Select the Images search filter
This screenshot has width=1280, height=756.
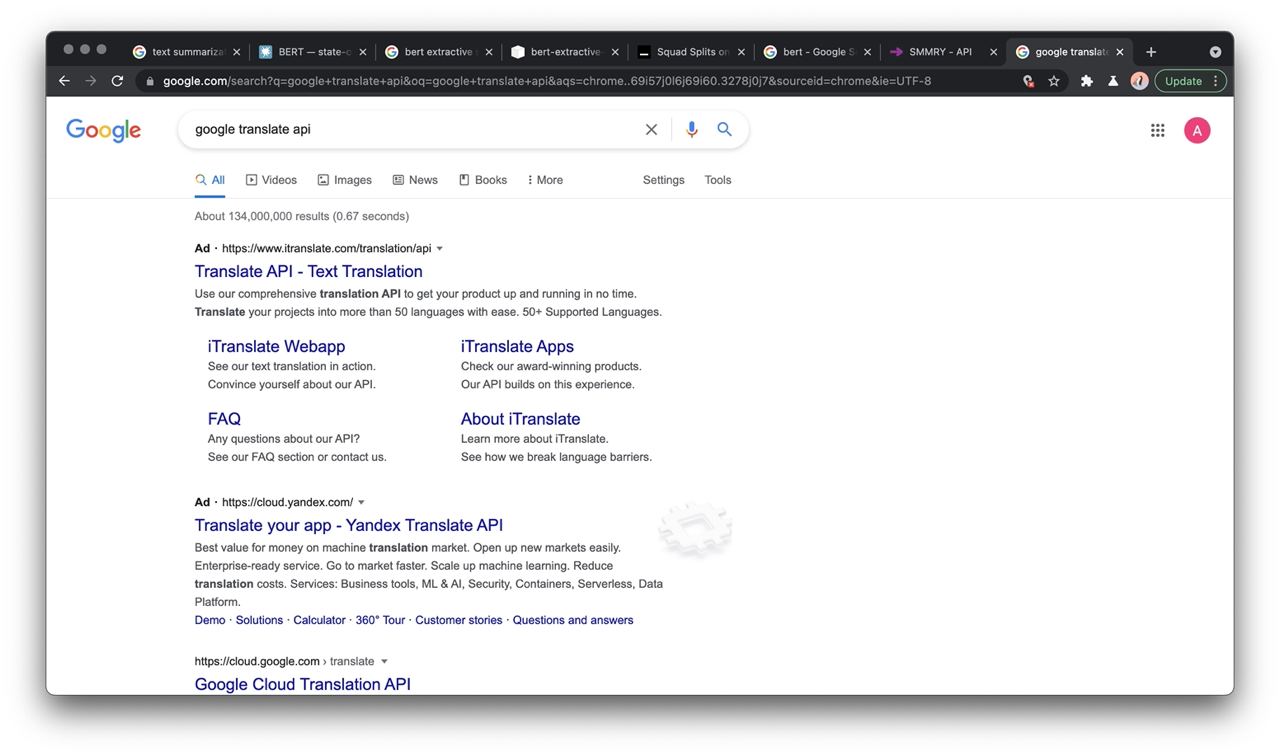pos(344,180)
